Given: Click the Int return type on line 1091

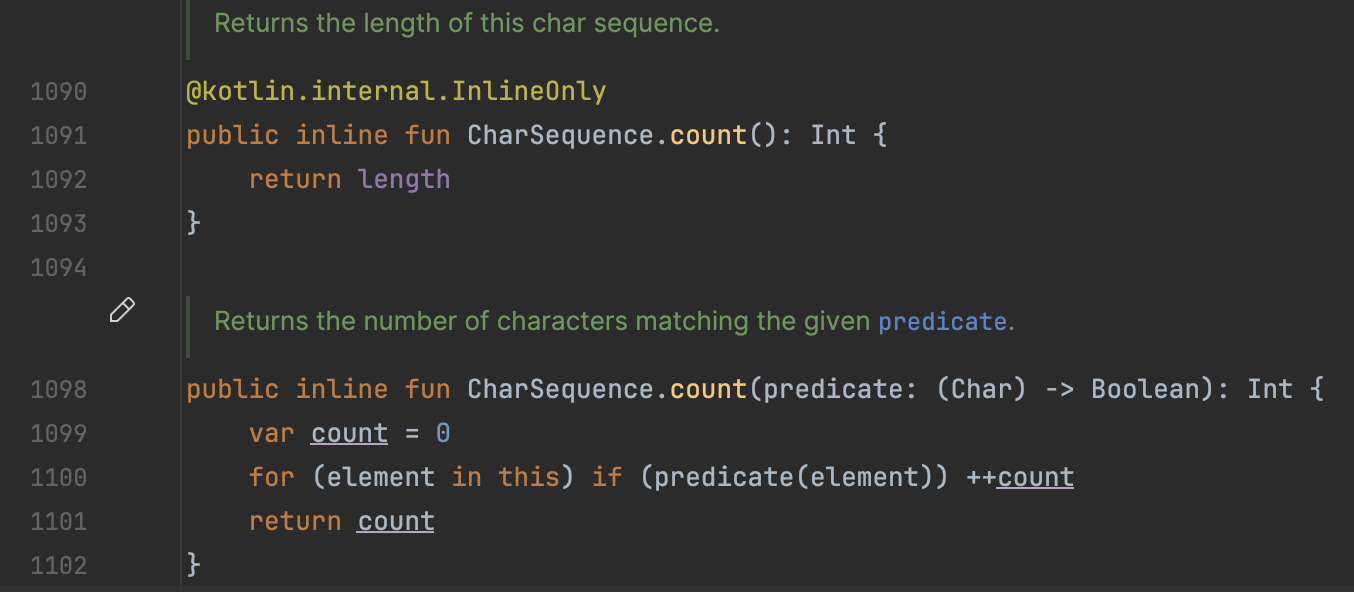Looking at the screenshot, I should pos(834,136).
